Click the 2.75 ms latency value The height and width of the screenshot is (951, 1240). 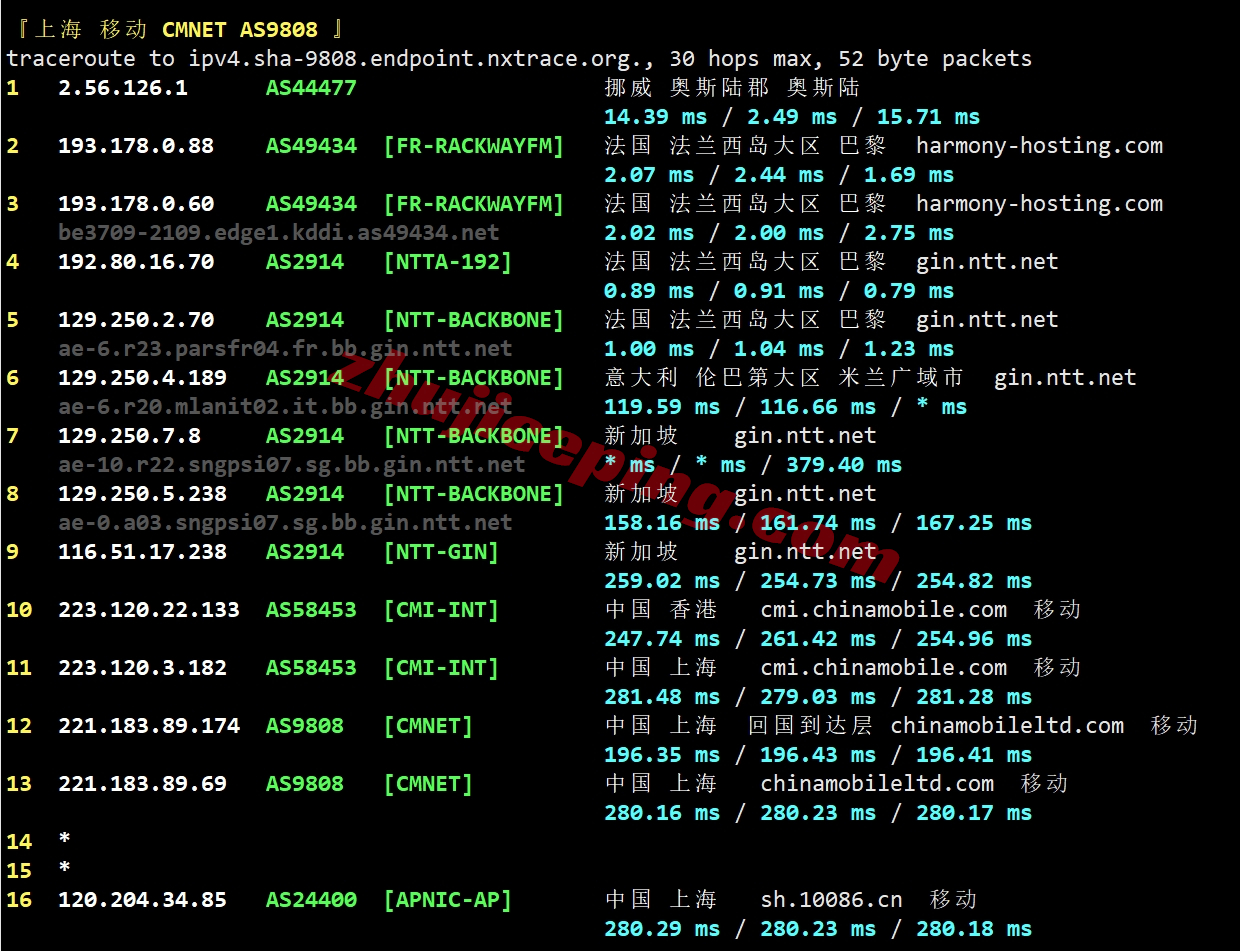909,233
